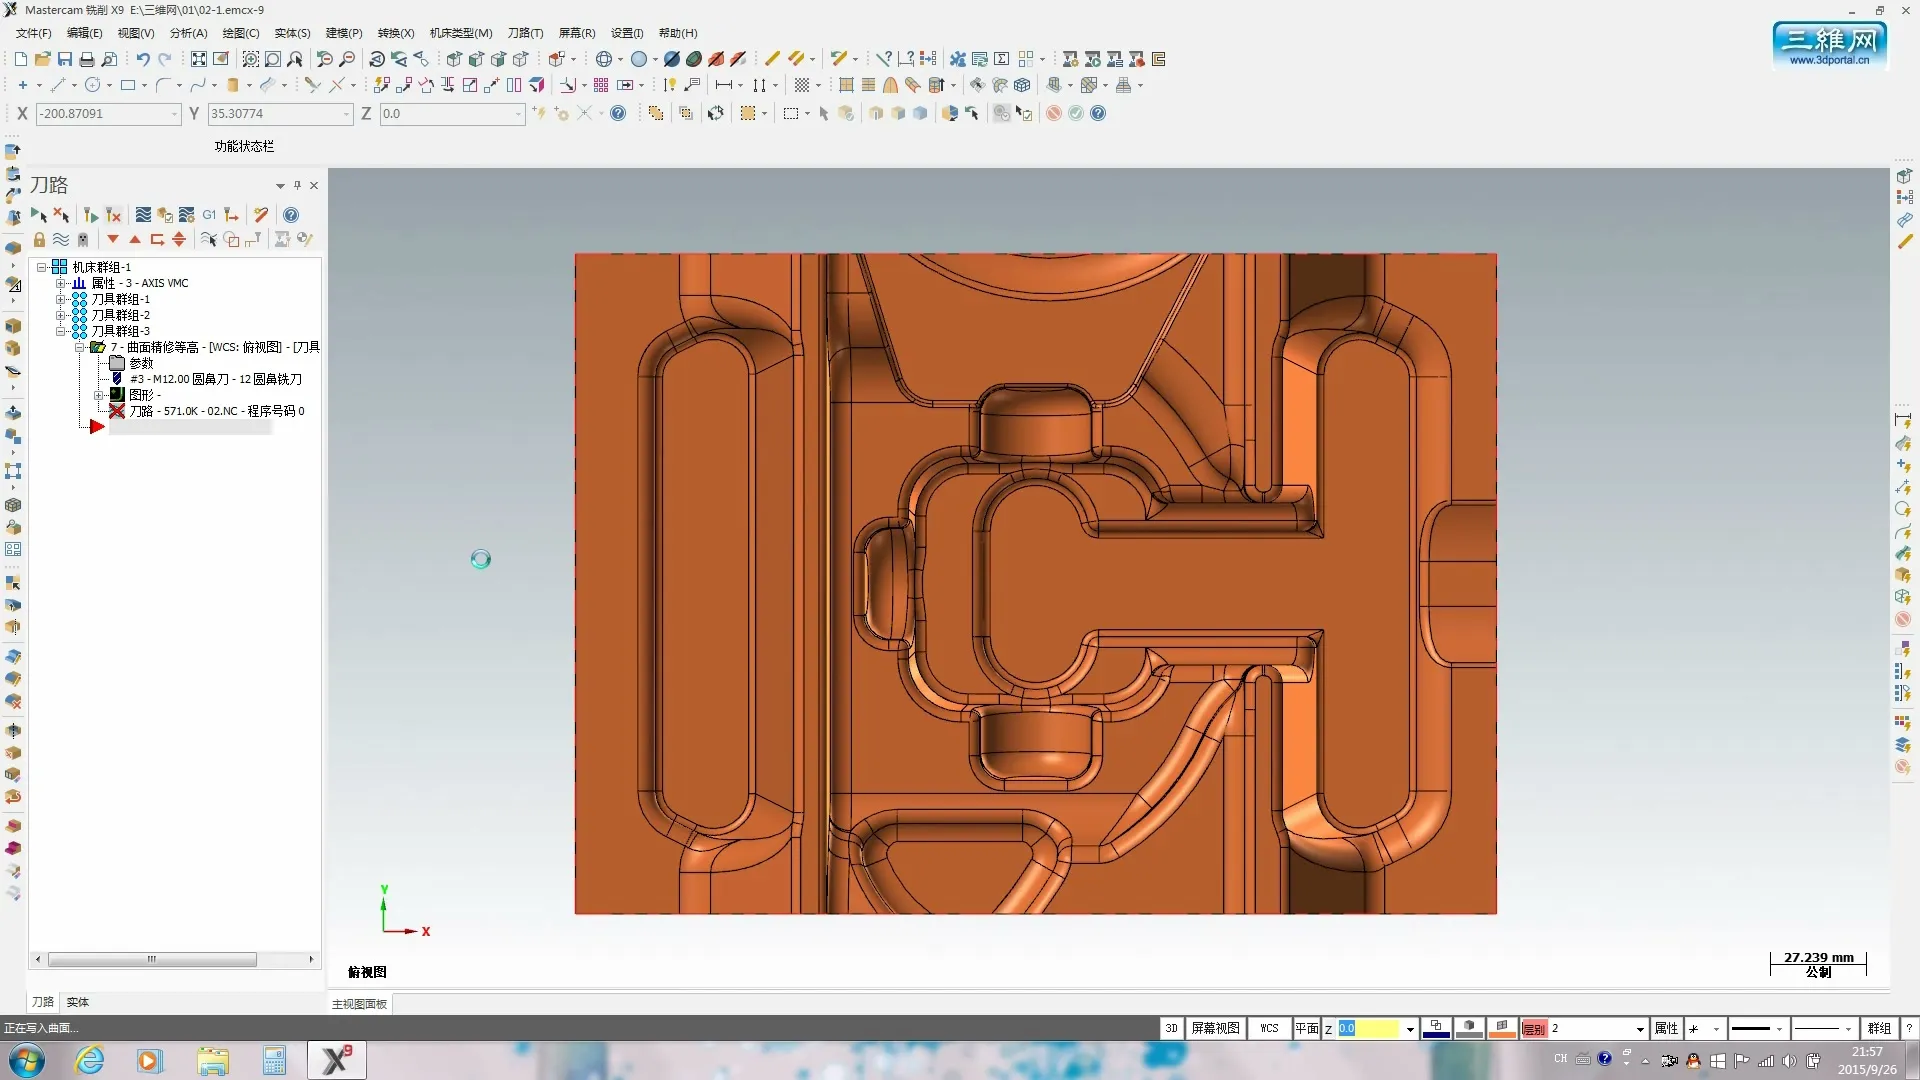Collapse 刀具群组-3 tree node
Image resolution: width=1920 pixels, height=1080 pixels.
click(x=61, y=331)
